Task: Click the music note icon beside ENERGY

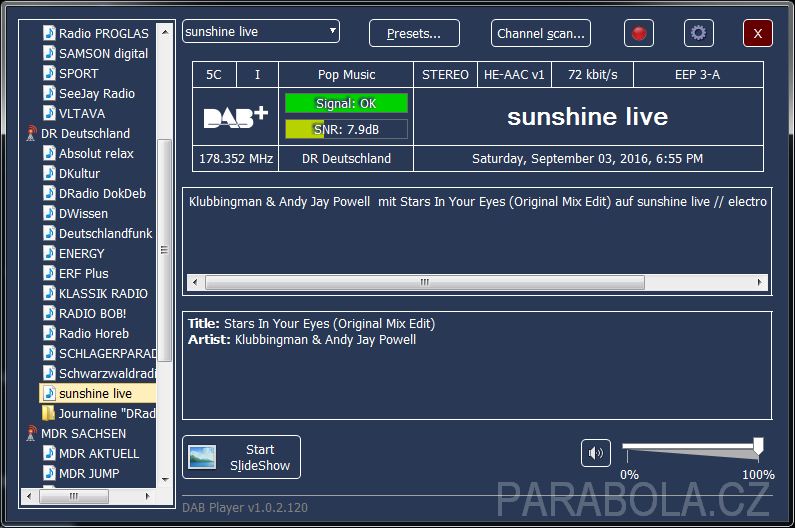Action: [x=49, y=253]
